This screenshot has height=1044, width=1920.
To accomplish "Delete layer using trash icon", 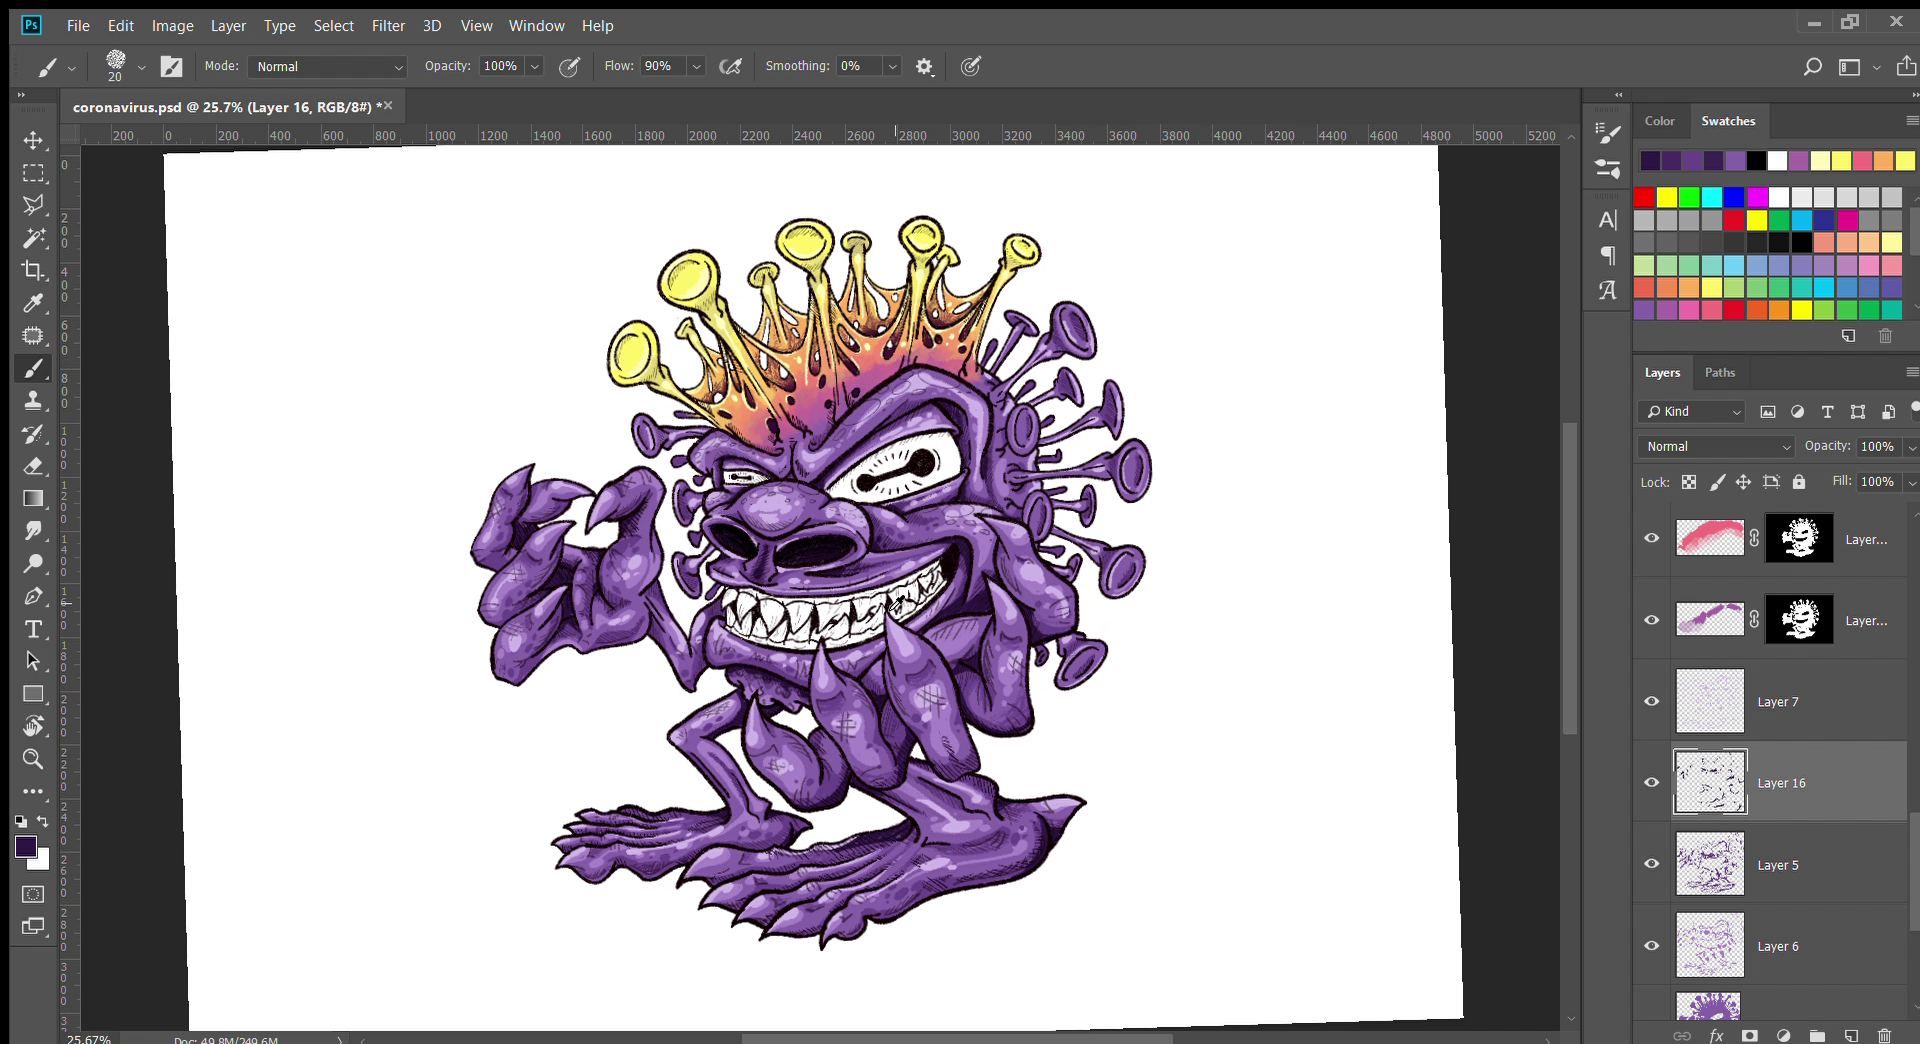I will click(x=1884, y=1035).
